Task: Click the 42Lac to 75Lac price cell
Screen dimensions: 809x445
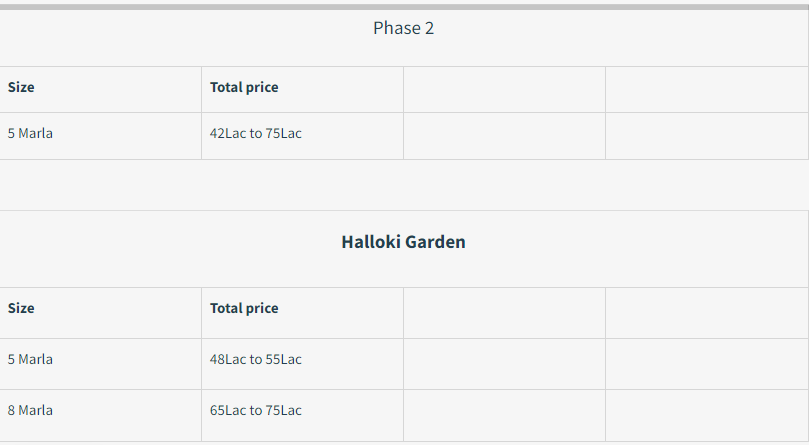Action: 256,133
